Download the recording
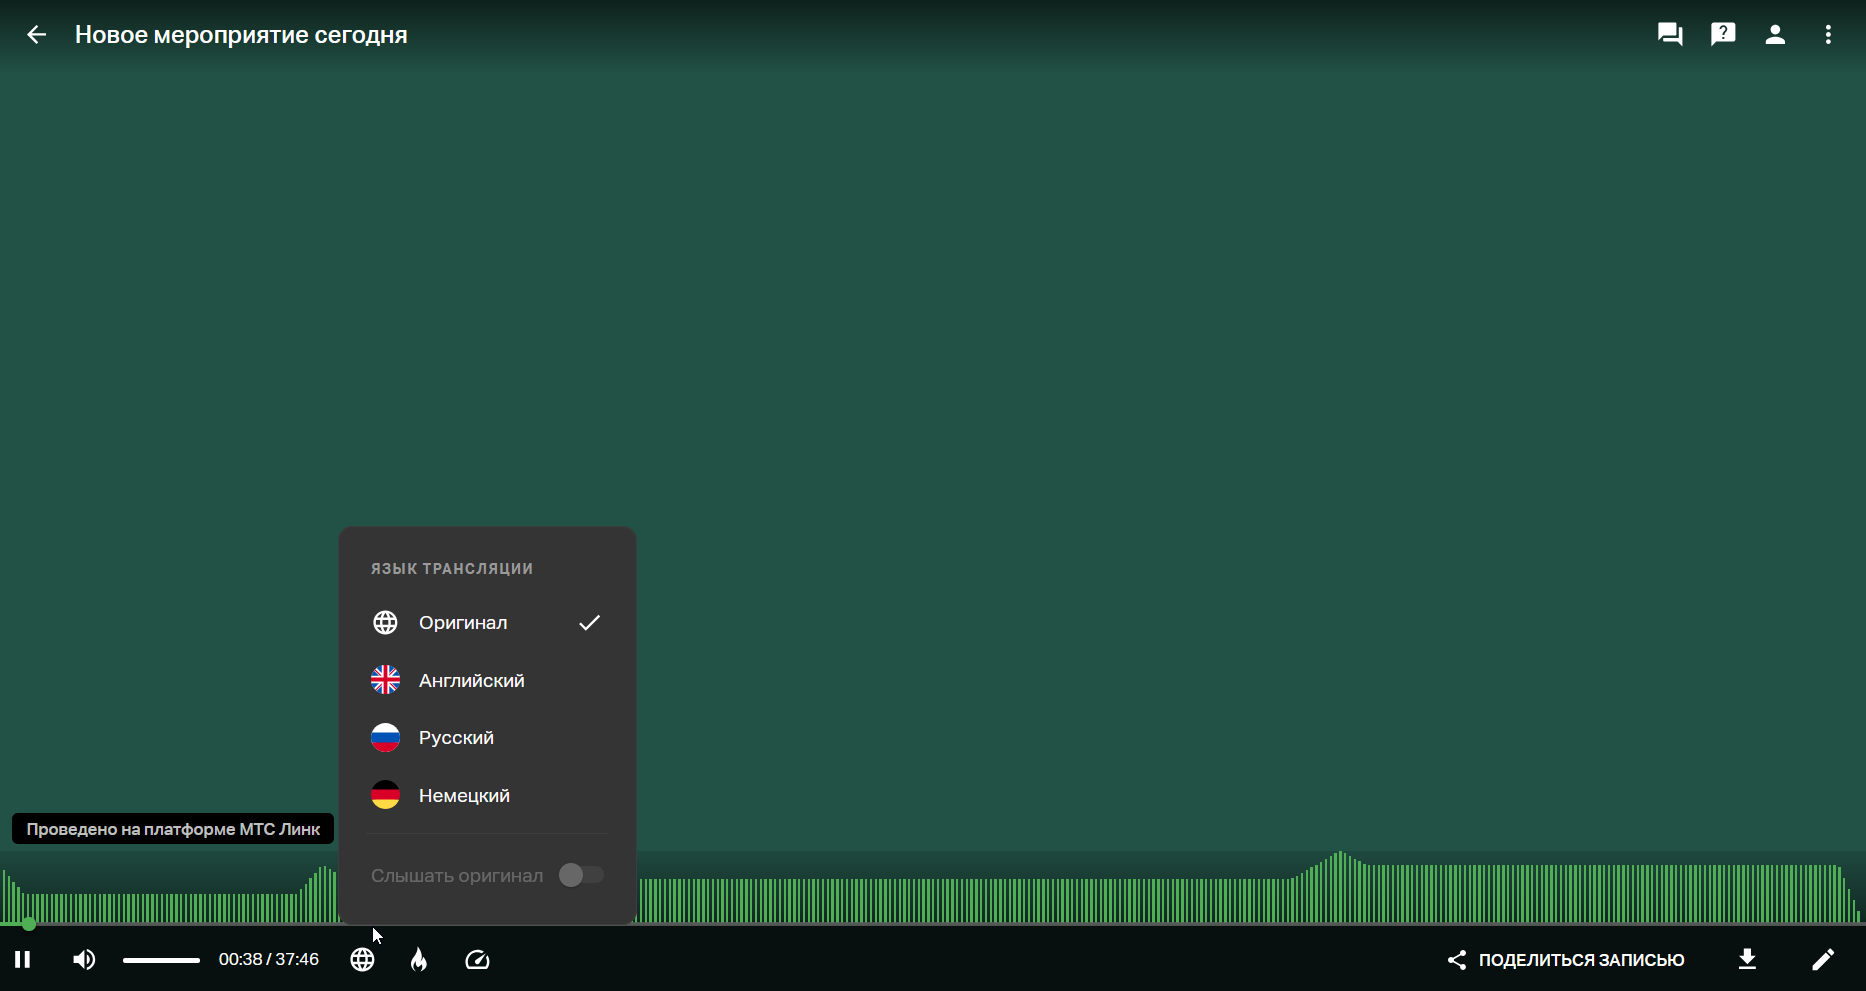Image resolution: width=1866 pixels, height=991 pixels. [x=1747, y=960]
